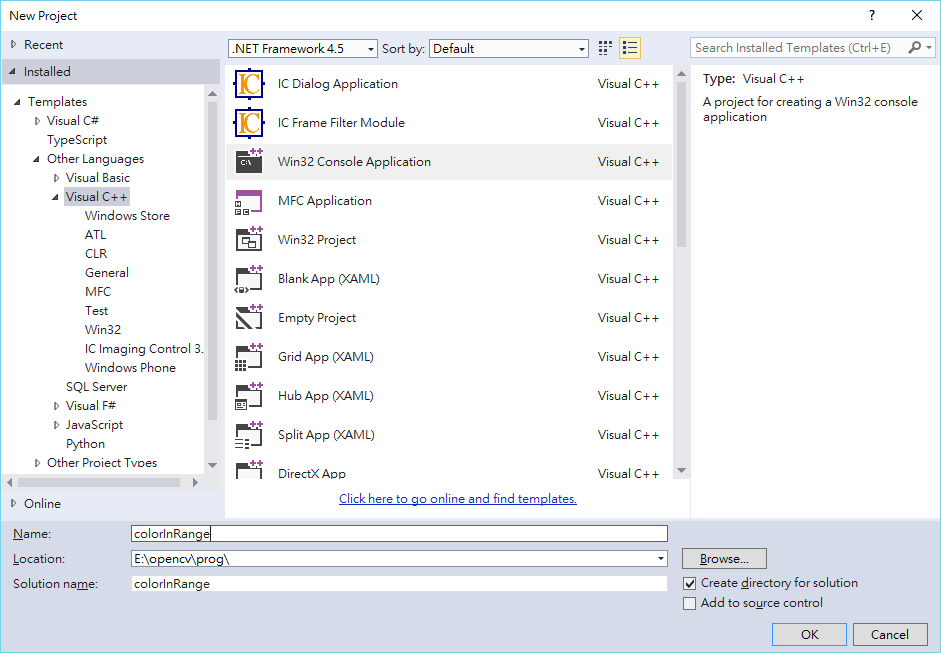This screenshot has height=653, width=941.
Task: Click the Solution name input field
Action: point(399,584)
